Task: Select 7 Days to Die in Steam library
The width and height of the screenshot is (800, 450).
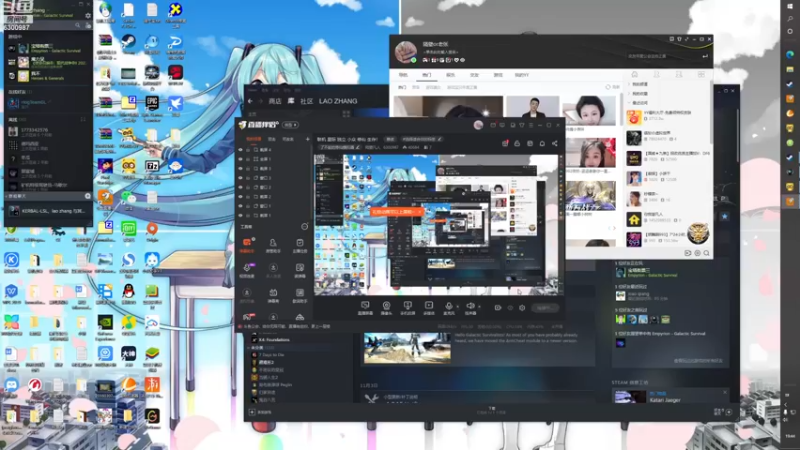Action: (x=270, y=355)
